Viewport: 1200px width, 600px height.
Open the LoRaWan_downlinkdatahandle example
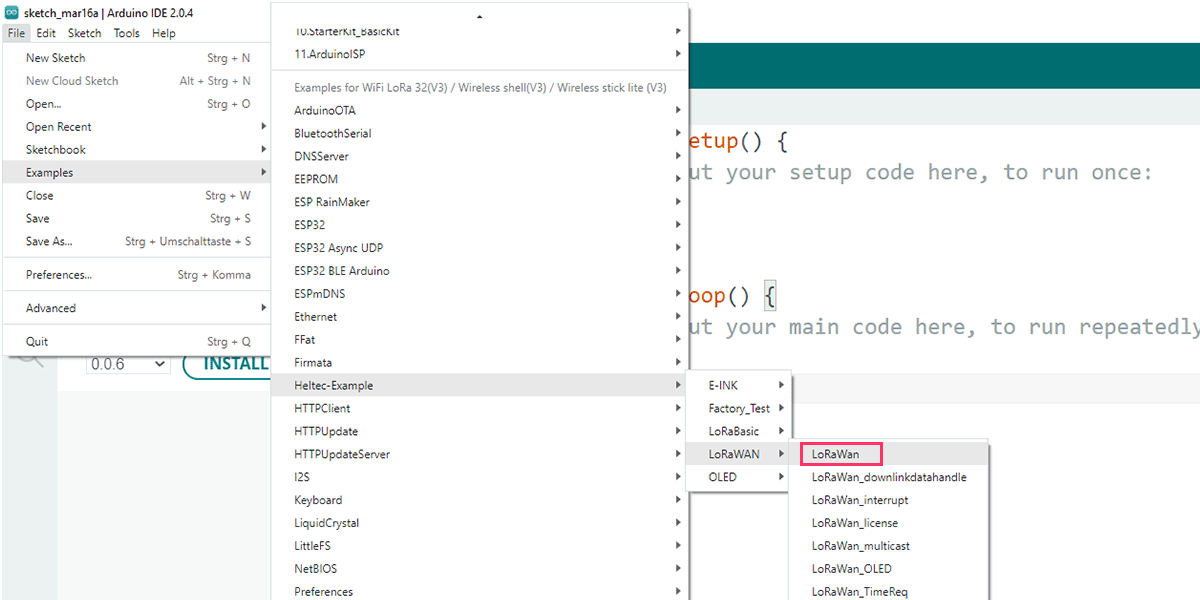889,478
